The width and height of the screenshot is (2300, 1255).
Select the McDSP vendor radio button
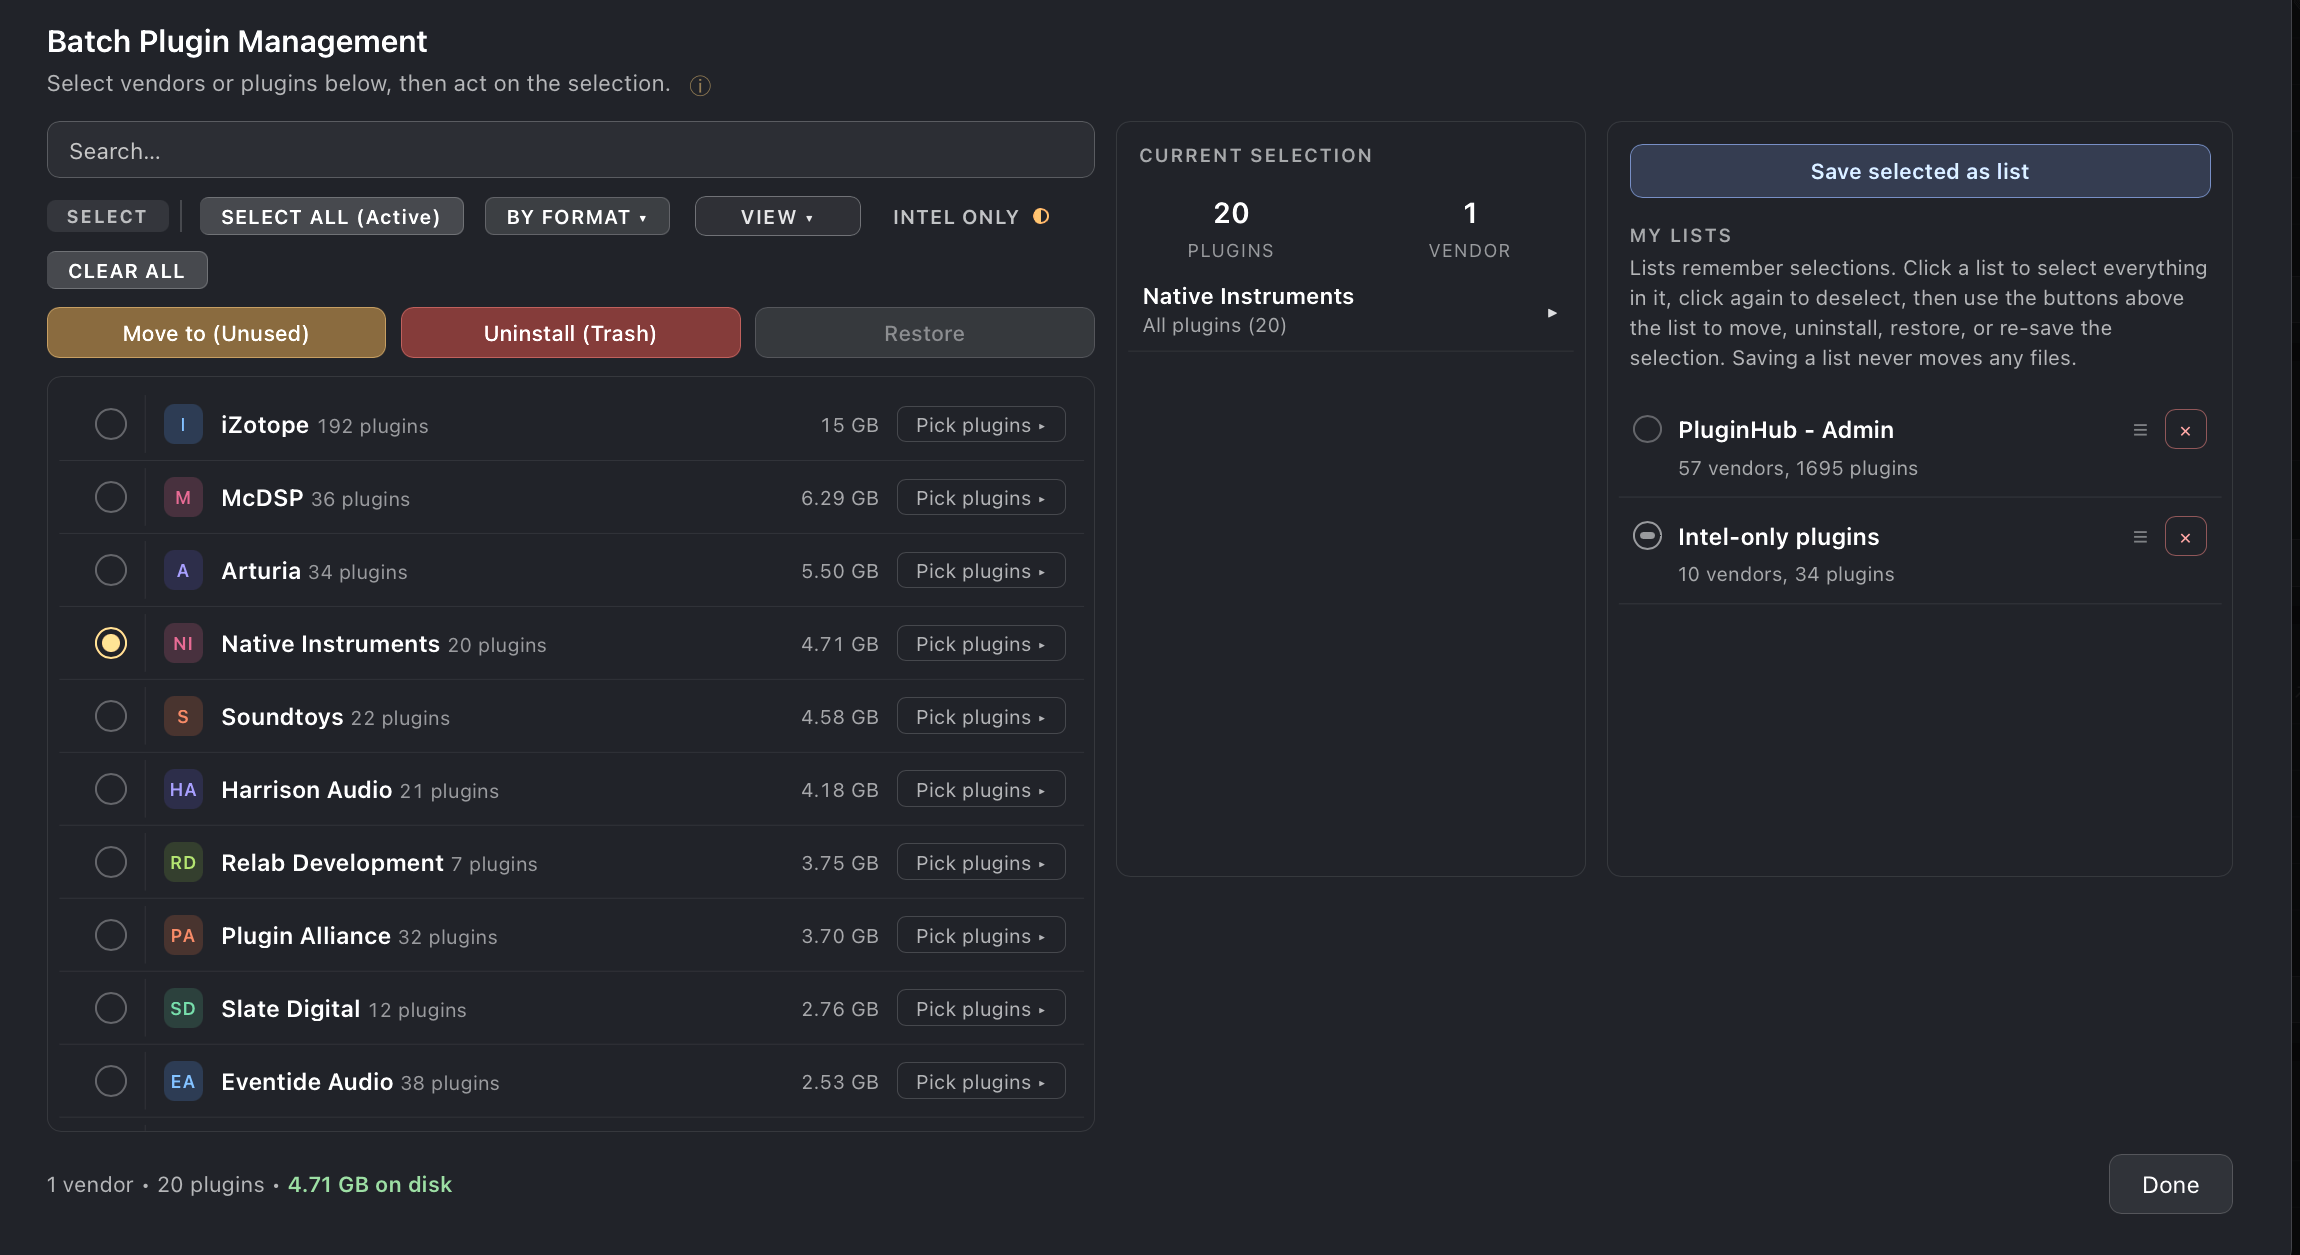tap(111, 497)
